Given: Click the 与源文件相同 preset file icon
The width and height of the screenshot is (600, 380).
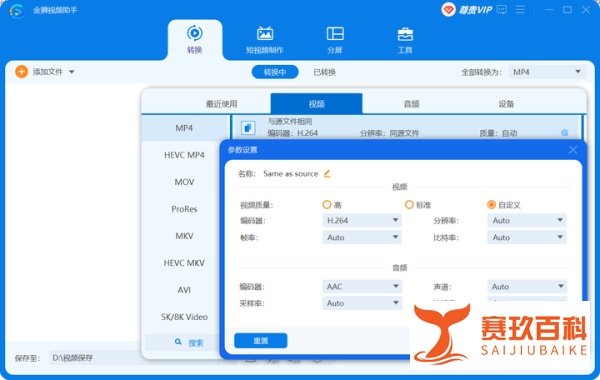Looking at the screenshot, I should (248, 127).
